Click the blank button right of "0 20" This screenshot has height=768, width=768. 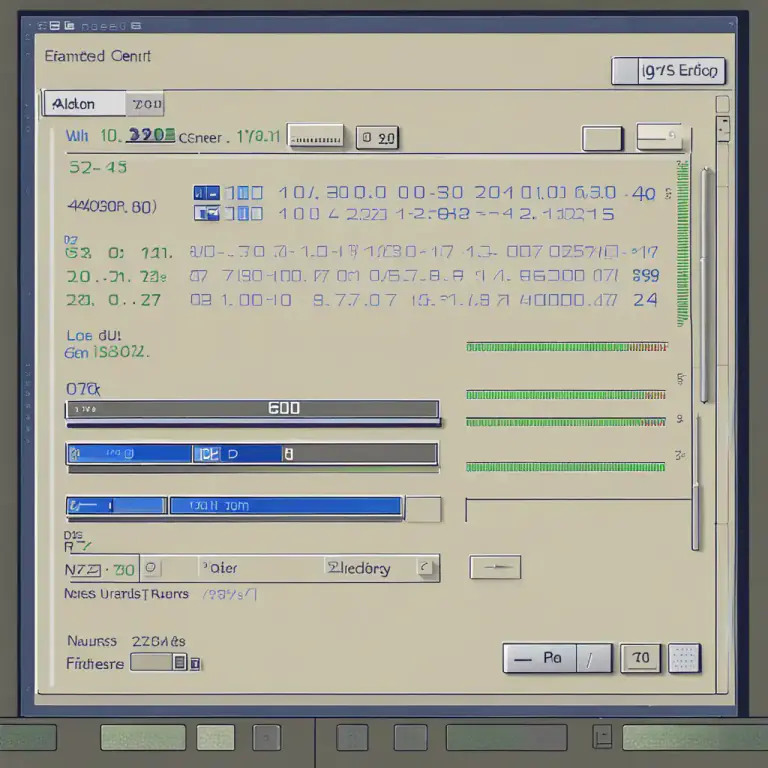602,139
